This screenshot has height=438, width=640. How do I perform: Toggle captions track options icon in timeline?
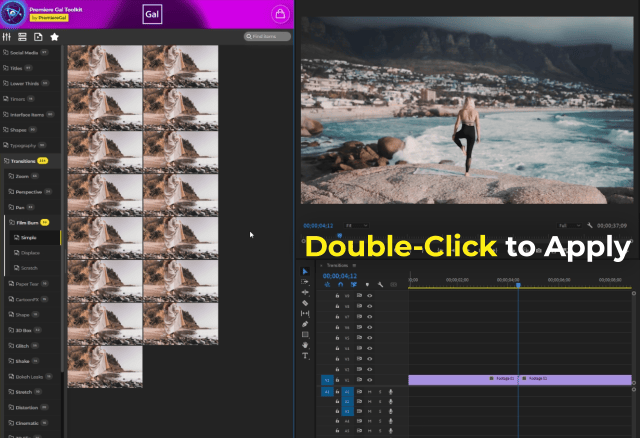coord(393,285)
